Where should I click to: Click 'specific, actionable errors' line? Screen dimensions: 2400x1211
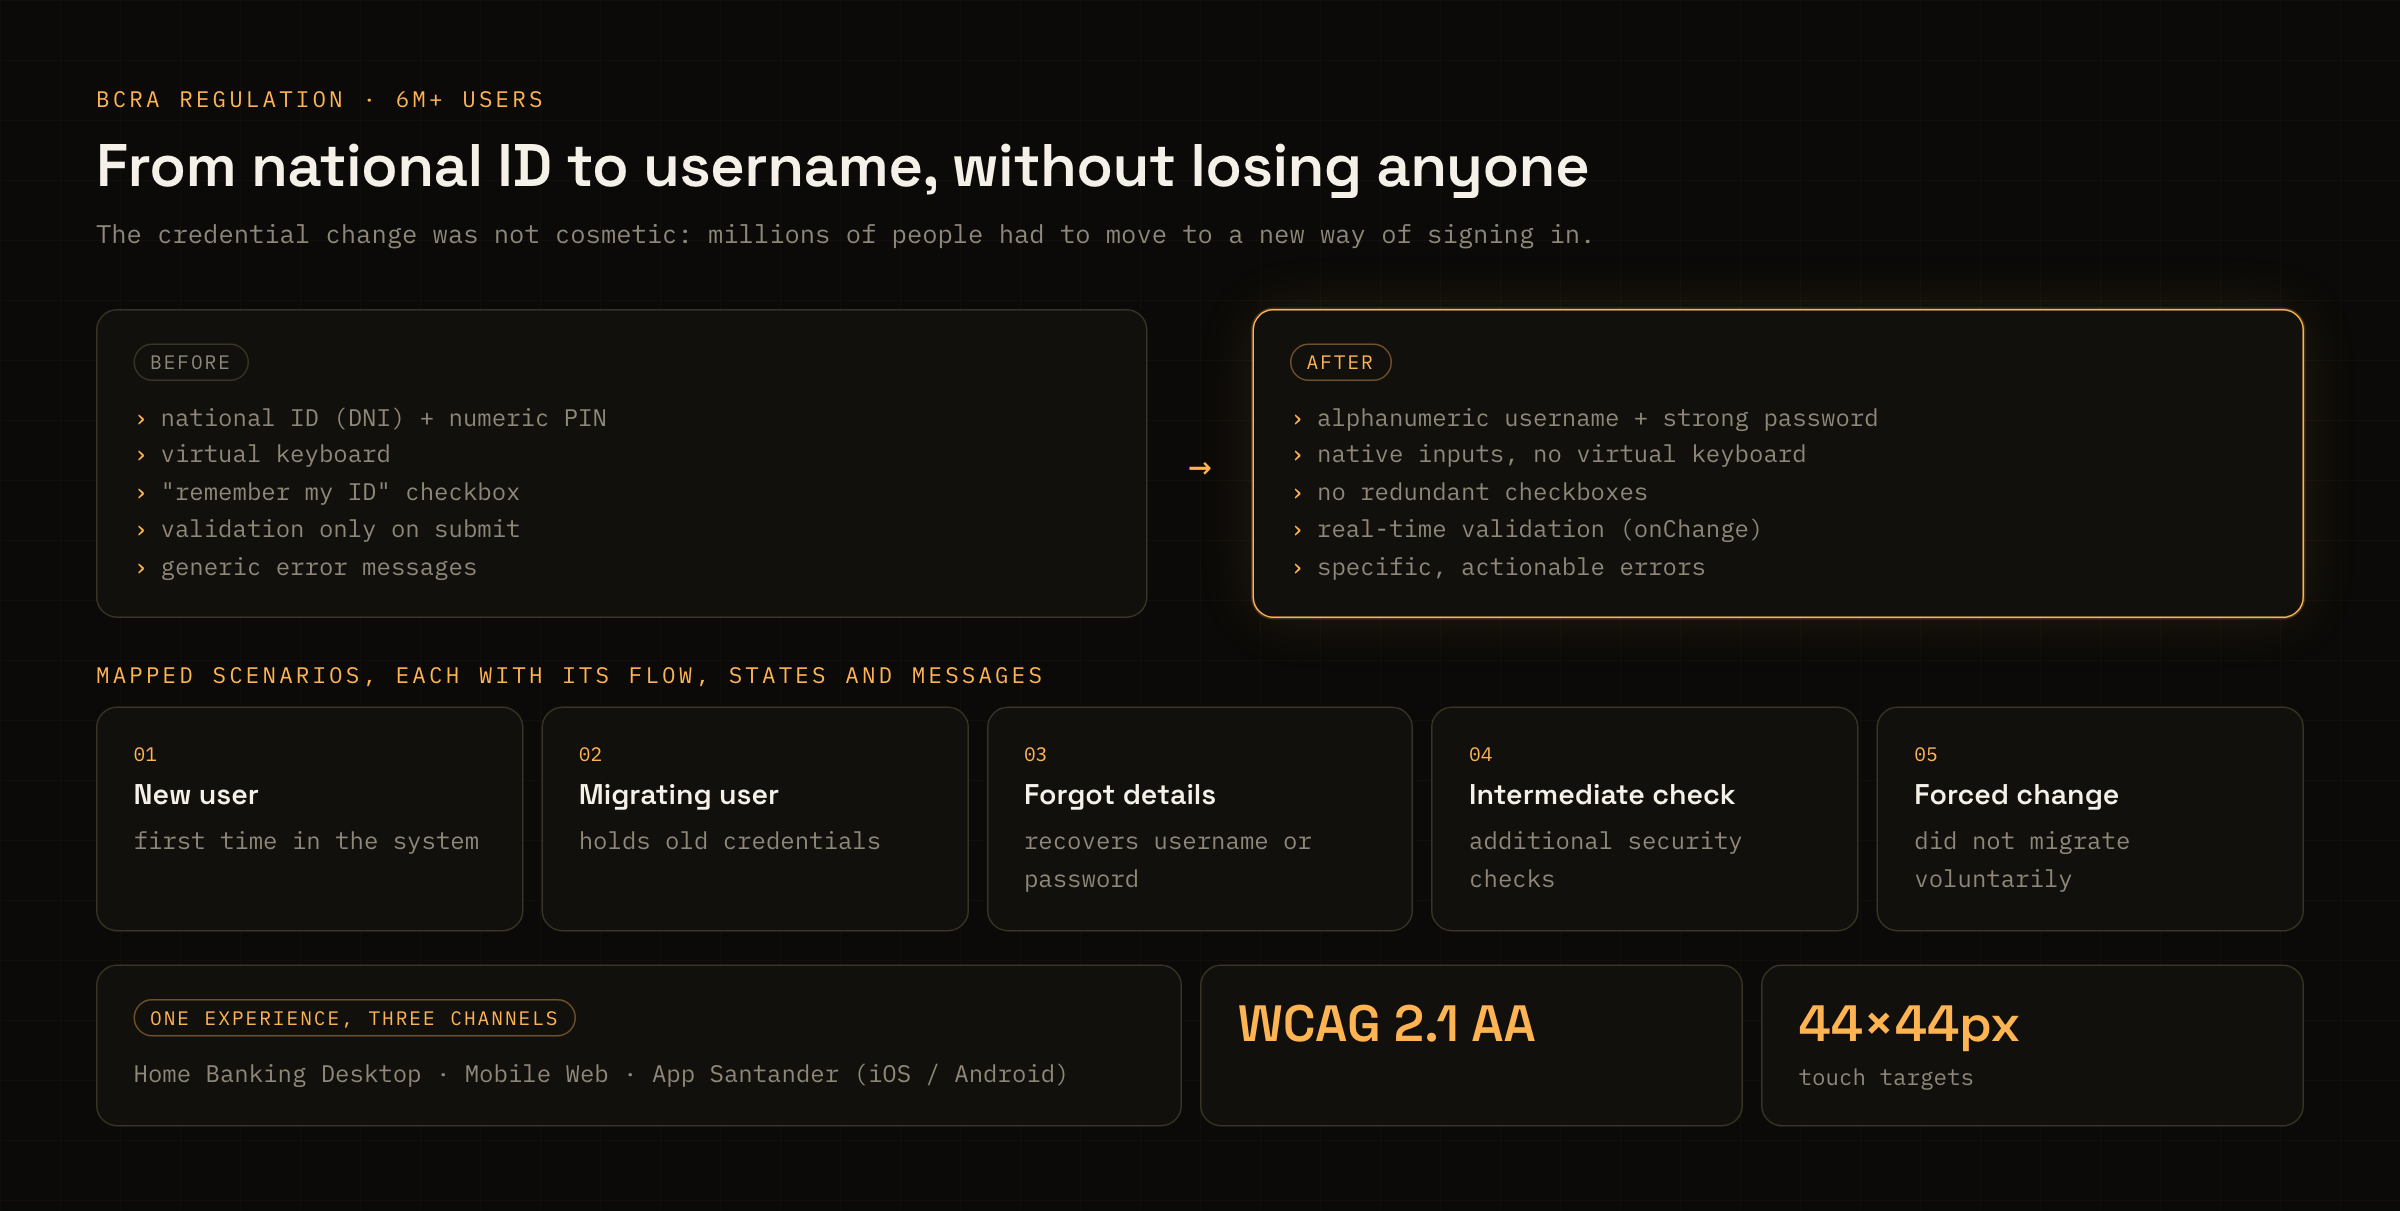pyautogui.click(x=1511, y=567)
